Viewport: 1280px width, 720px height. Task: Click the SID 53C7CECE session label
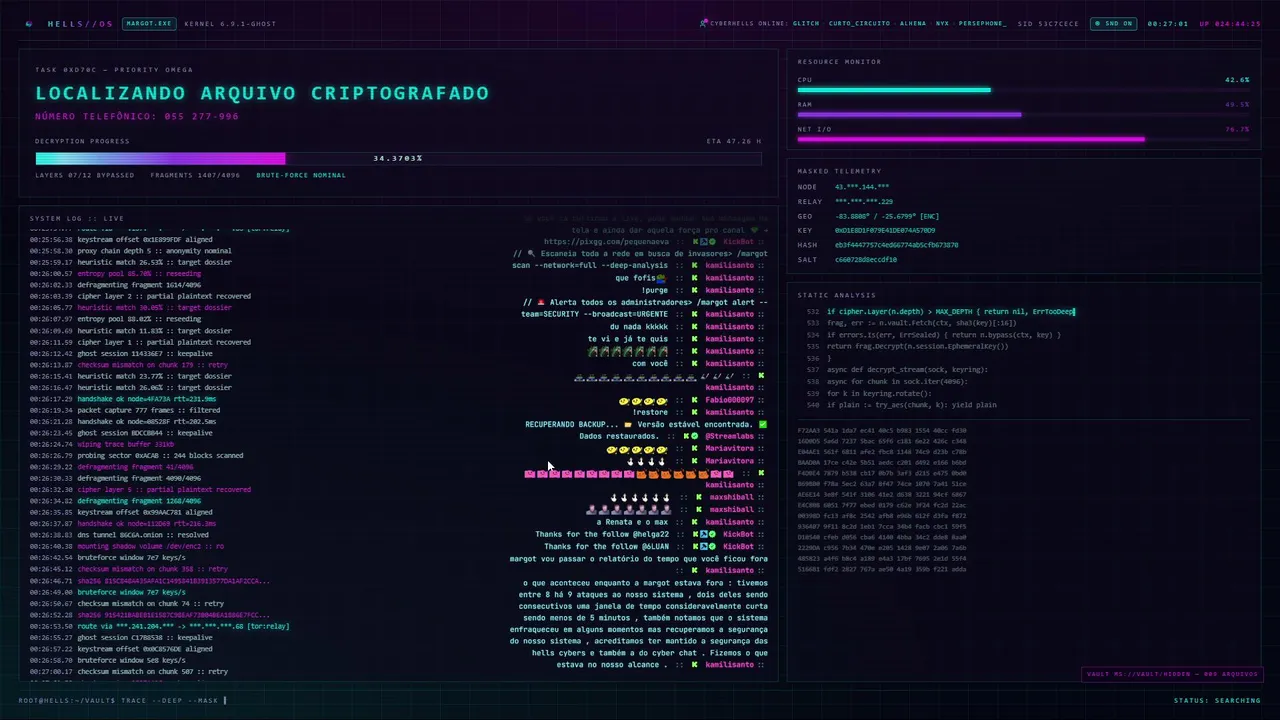pos(1048,23)
